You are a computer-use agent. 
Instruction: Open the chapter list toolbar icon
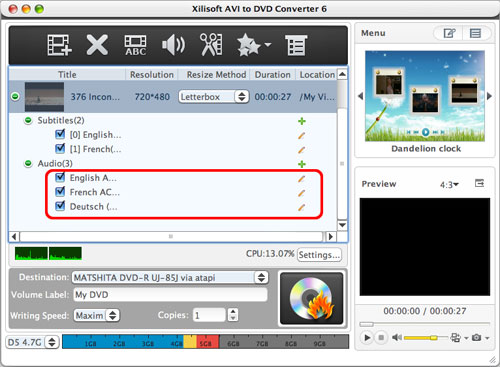tap(296, 45)
